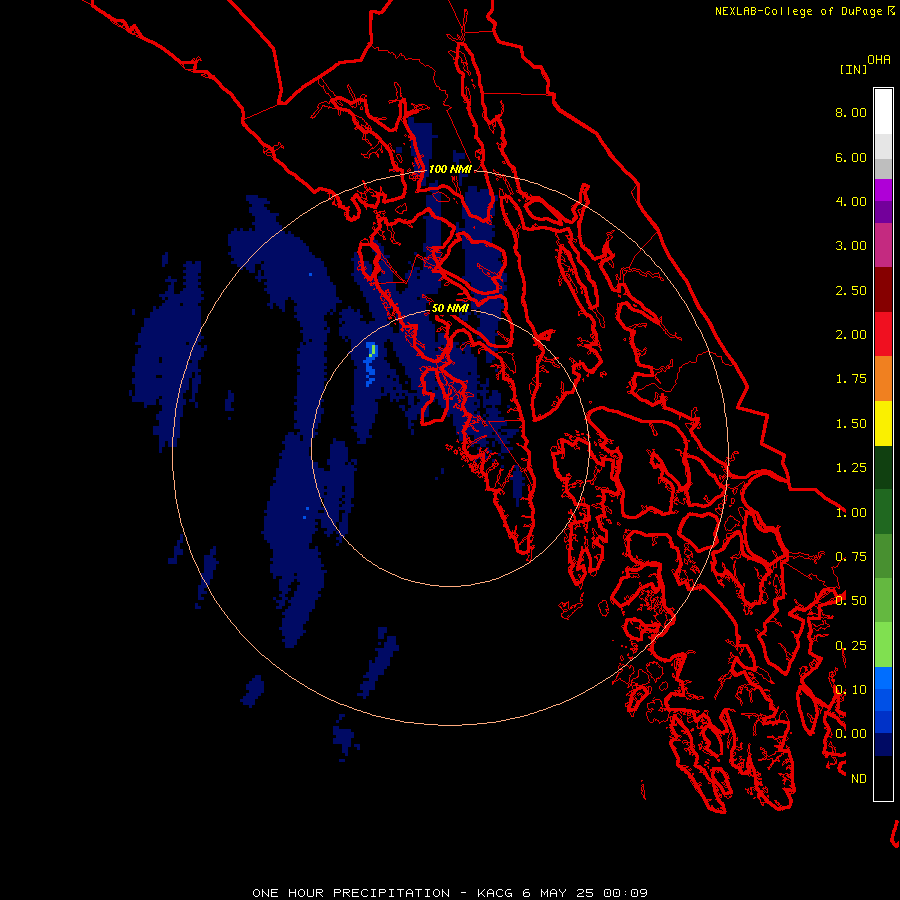Viewport: 900px width, 900px height.
Task: Click the OHA product label above the legend
Action: coord(879,59)
